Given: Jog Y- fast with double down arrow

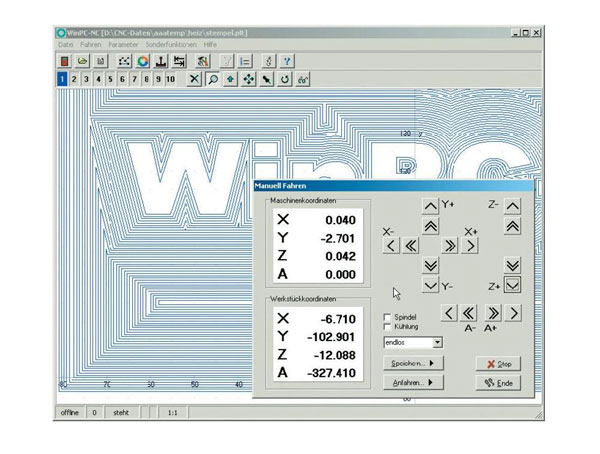Looking at the screenshot, I should click(430, 265).
